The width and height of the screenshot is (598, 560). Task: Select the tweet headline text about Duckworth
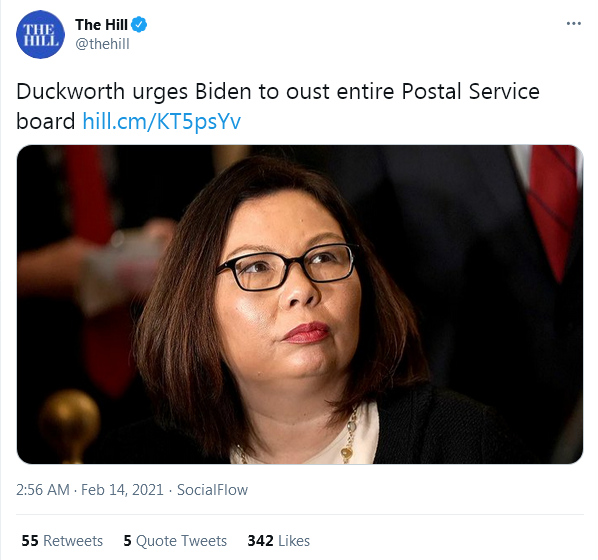tap(278, 106)
